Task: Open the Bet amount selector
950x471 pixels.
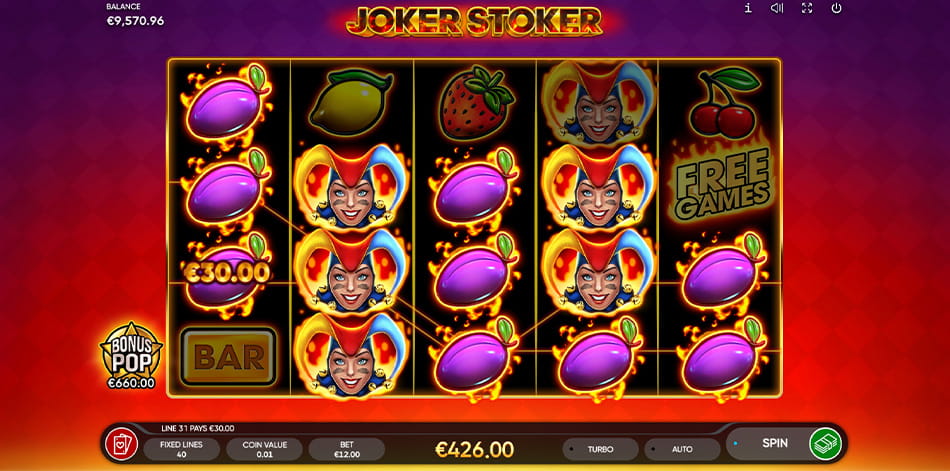Action: tap(347, 449)
